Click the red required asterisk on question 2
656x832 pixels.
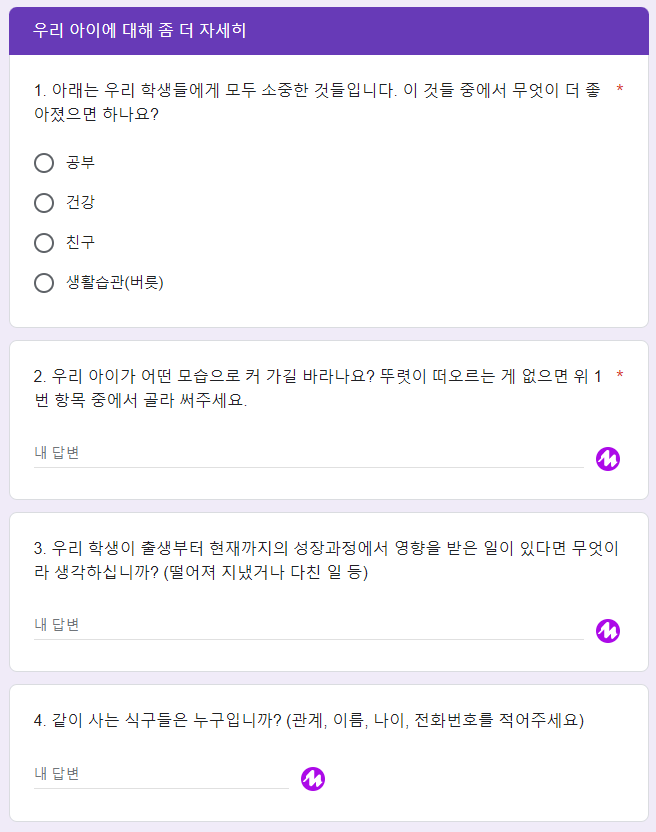pos(619,375)
